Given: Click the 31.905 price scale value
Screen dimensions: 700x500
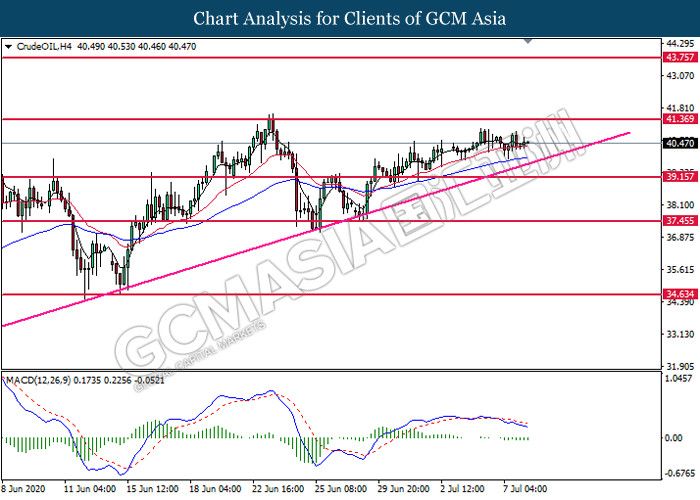Looking at the screenshot, I should tap(680, 367).
